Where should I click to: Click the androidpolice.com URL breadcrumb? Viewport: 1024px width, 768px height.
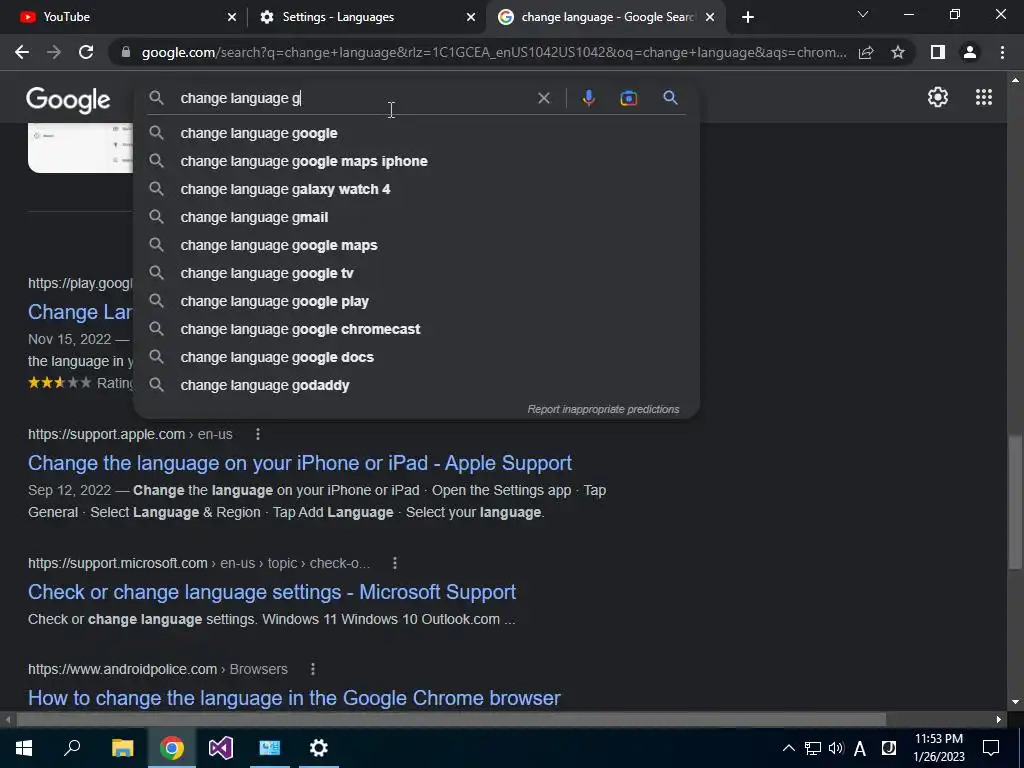157,669
